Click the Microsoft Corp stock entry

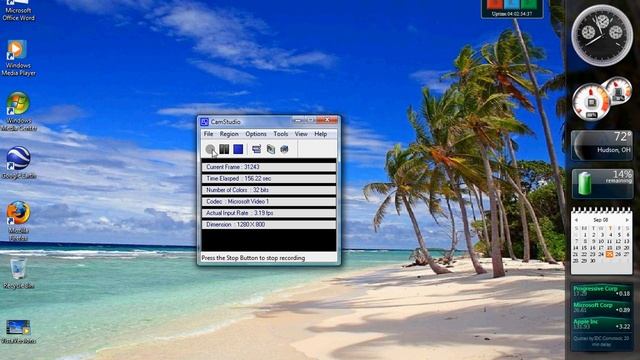[602, 307]
